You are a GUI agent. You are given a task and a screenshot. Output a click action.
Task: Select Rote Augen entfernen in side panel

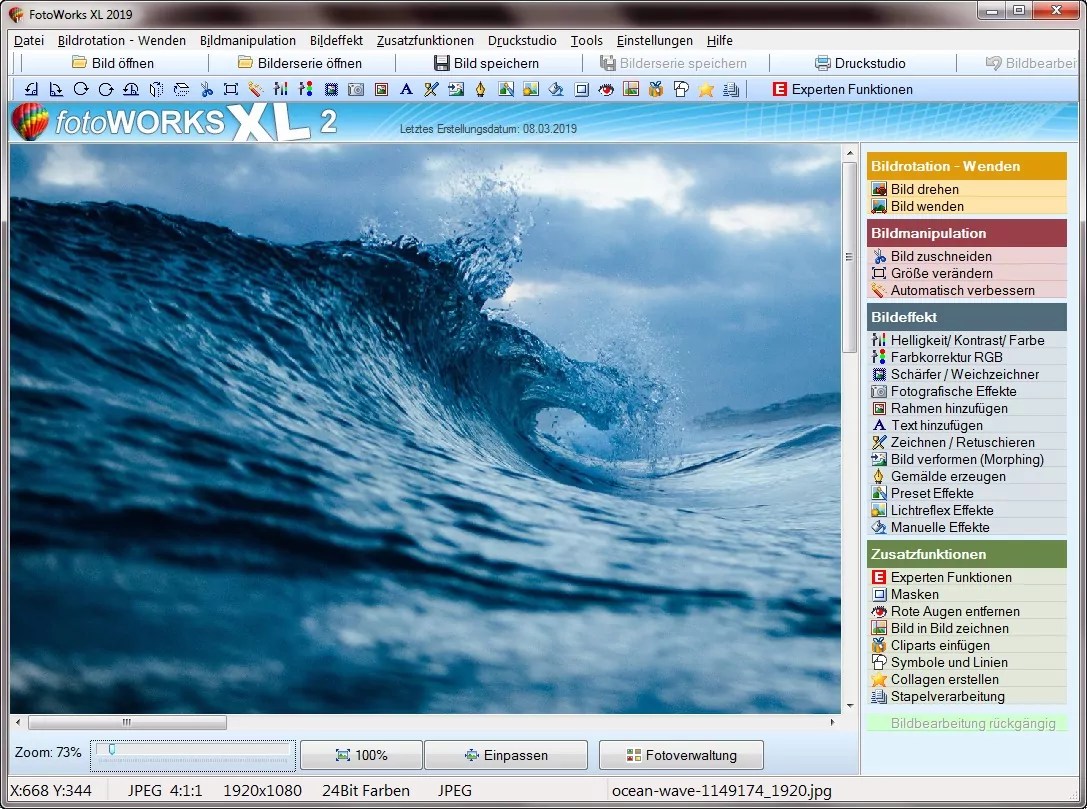pos(966,611)
